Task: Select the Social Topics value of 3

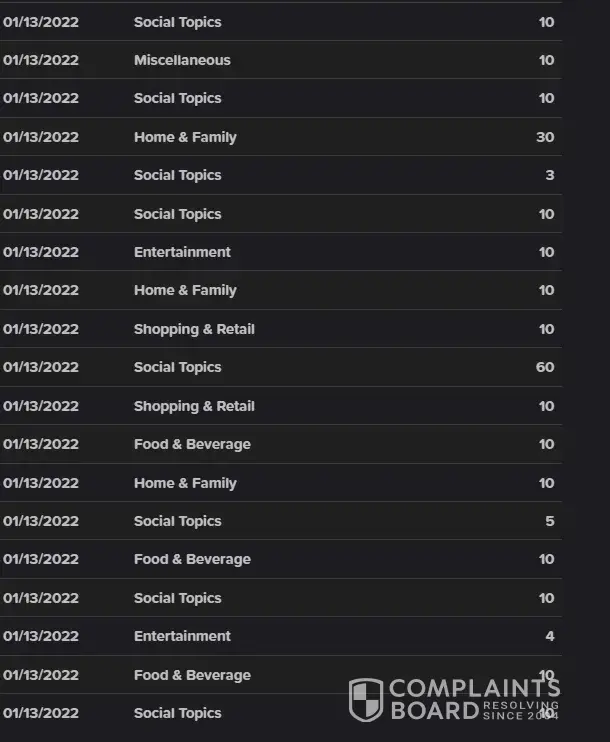Action: pyautogui.click(x=550, y=175)
